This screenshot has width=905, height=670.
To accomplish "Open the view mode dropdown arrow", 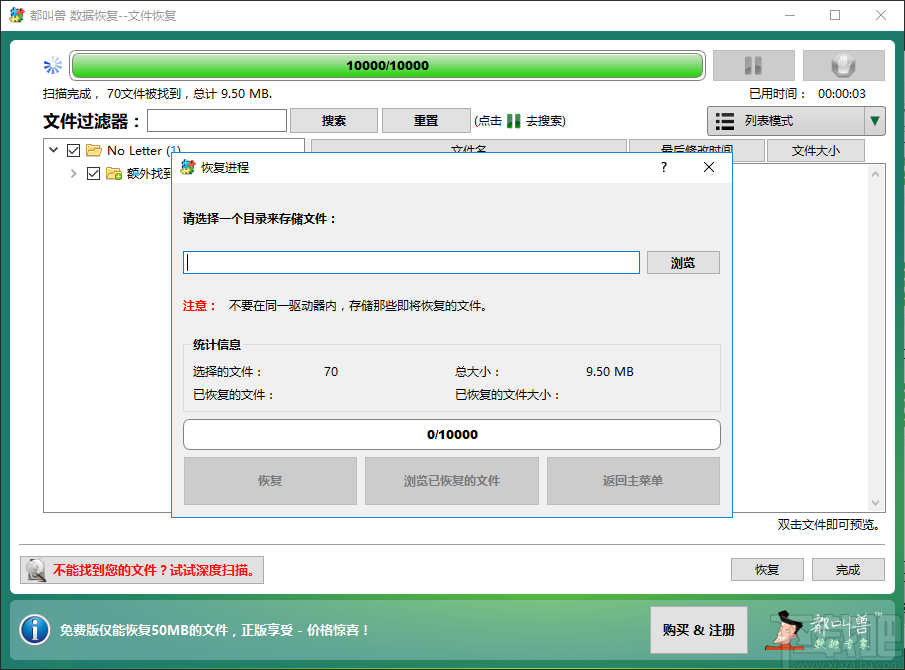I will point(874,121).
